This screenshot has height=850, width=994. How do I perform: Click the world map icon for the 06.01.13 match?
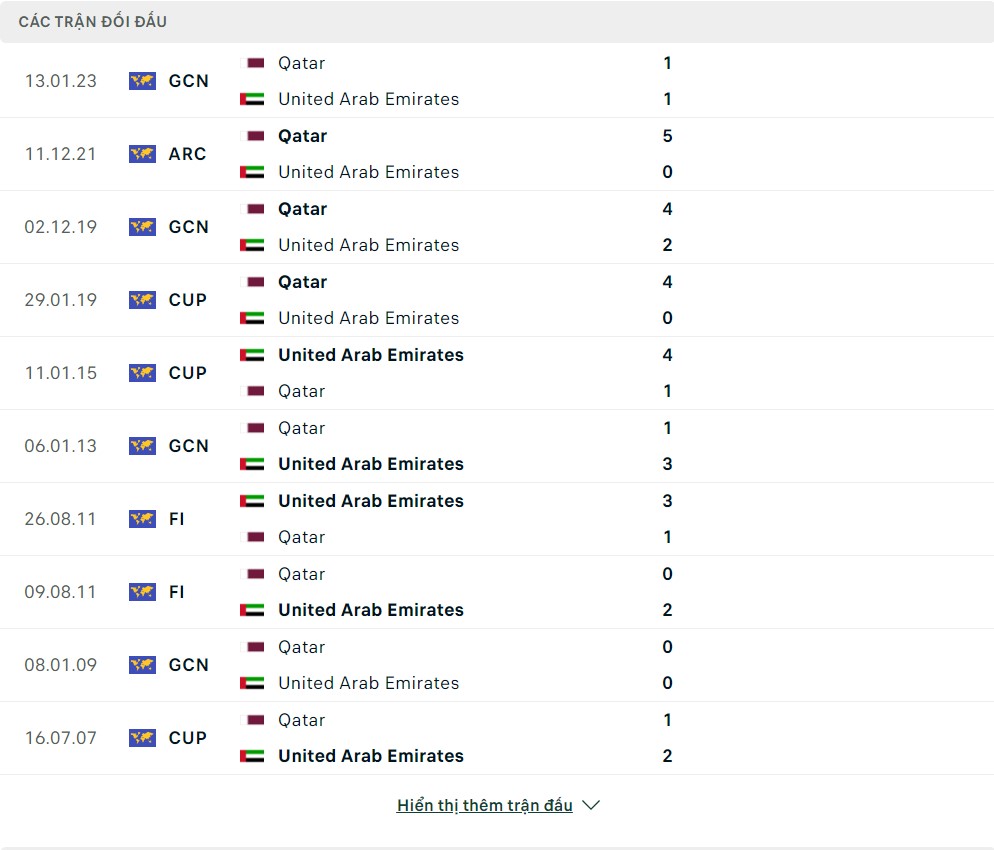pyautogui.click(x=142, y=446)
